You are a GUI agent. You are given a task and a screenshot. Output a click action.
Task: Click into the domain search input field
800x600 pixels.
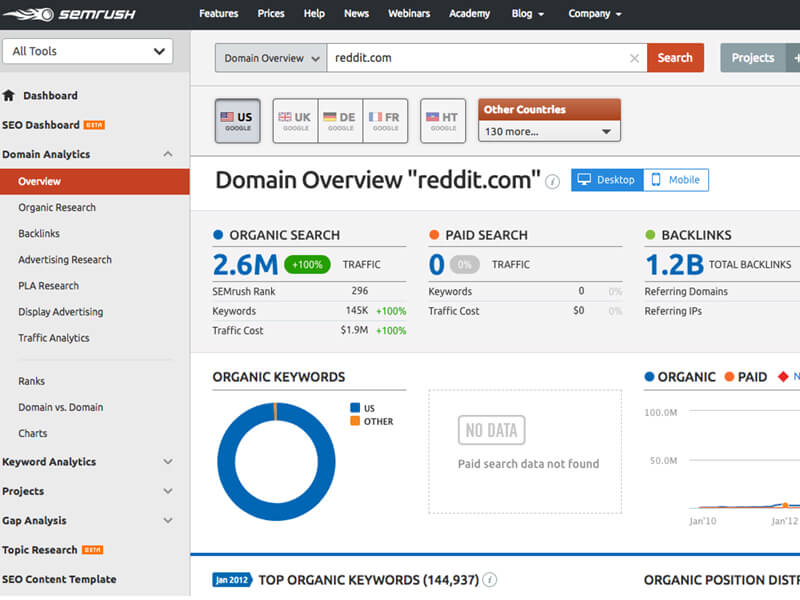click(480, 58)
